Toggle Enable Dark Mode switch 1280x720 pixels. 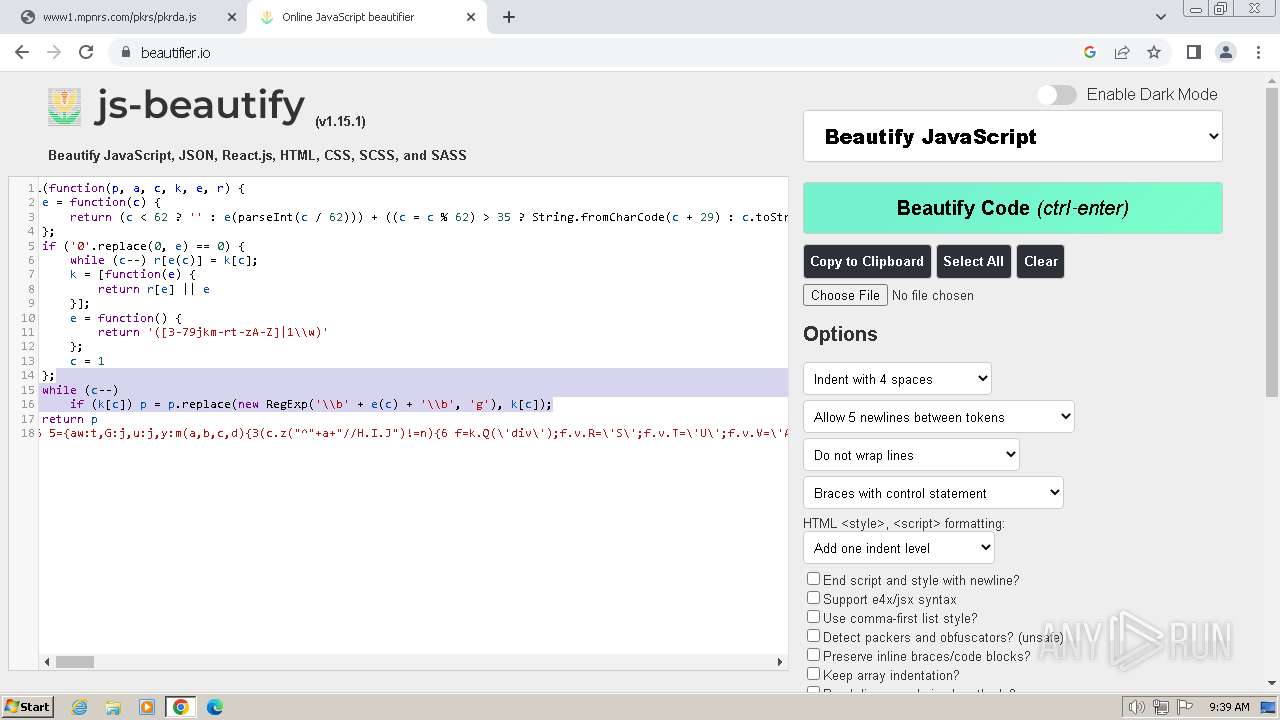click(1057, 95)
